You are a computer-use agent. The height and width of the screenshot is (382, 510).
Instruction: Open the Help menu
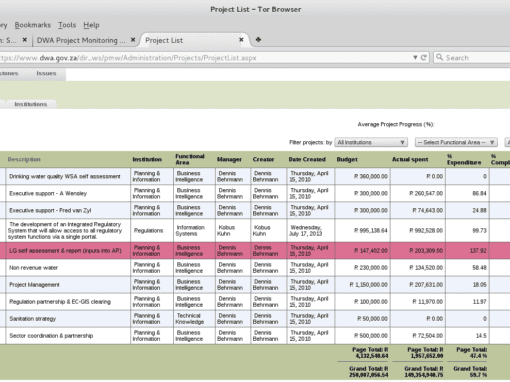(91, 25)
